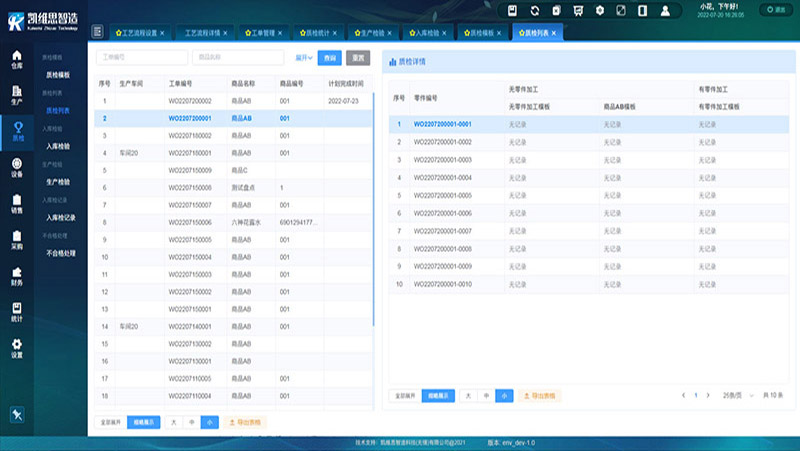This screenshot has width=800, height=451.
Task: Close the 入库检验 tab
Action: (444, 33)
